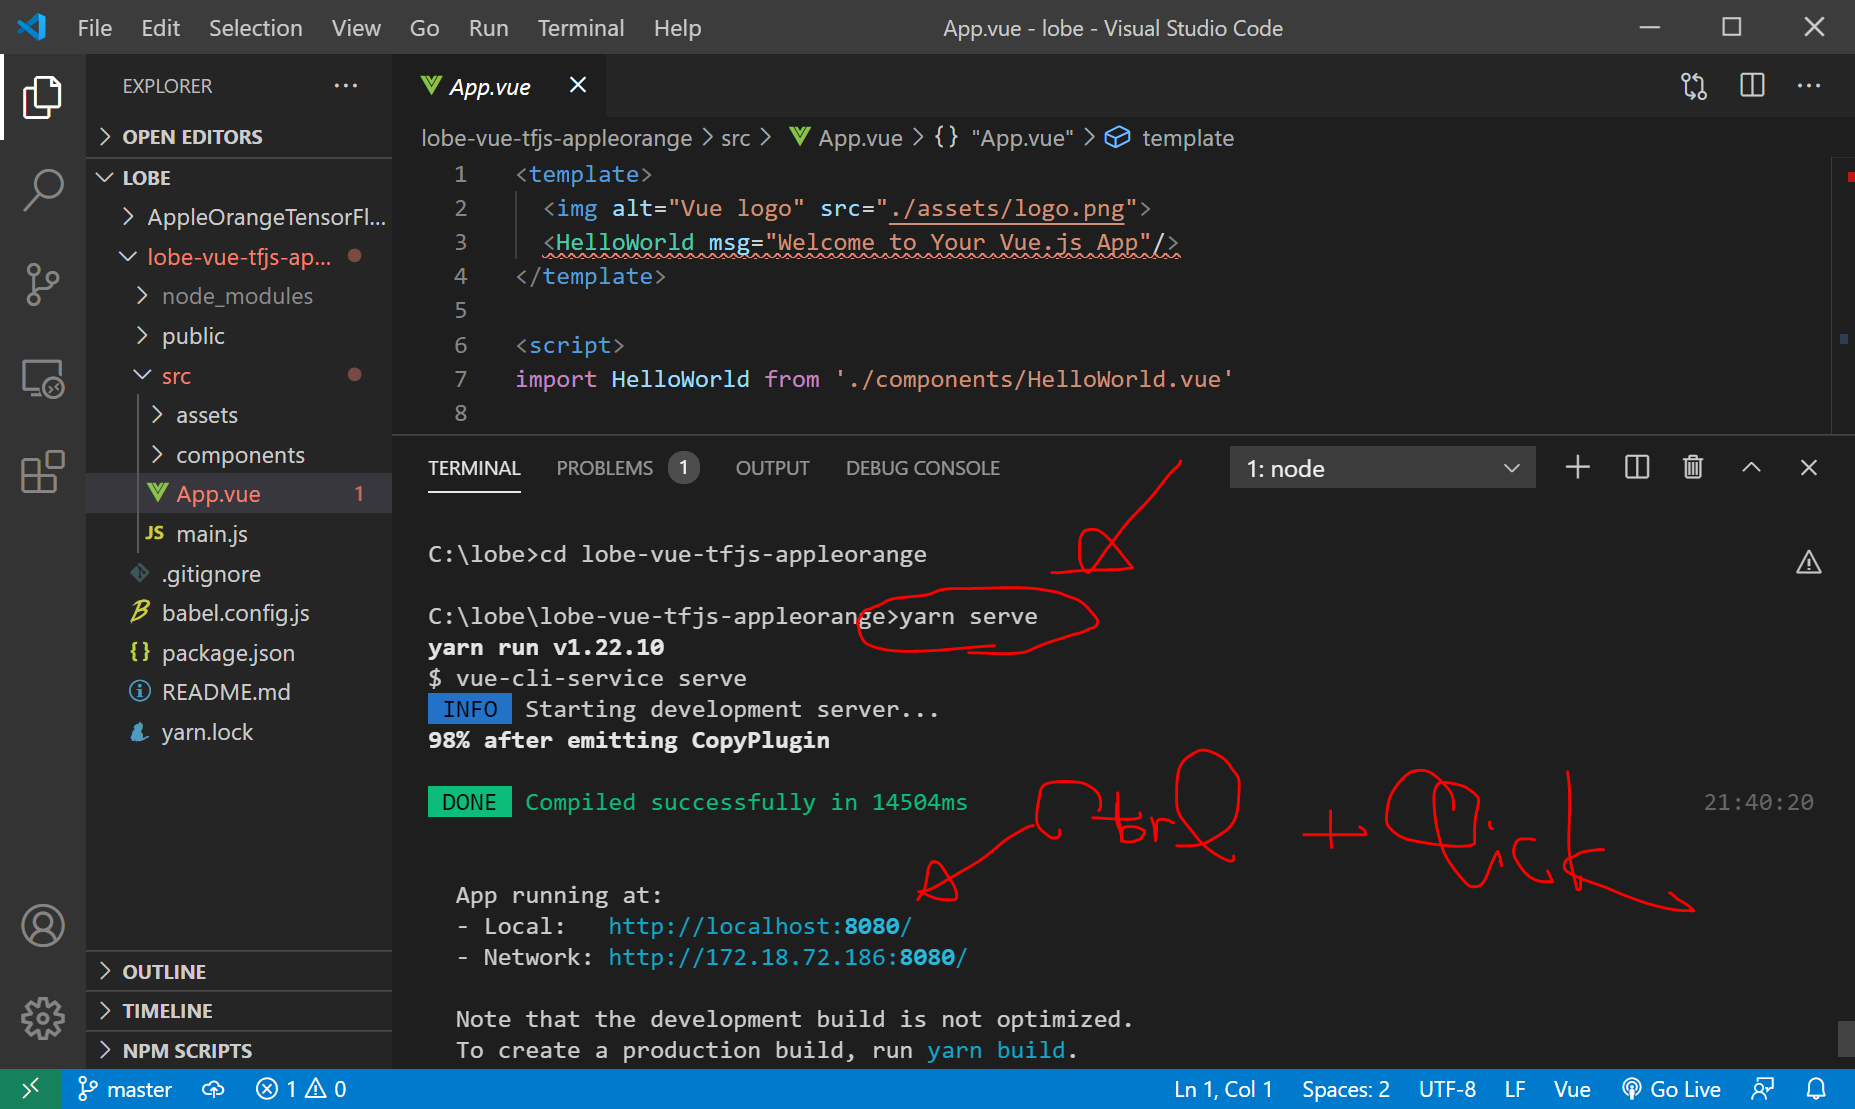This screenshot has height=1109, width=1855.
Task: Switch to the DEBUG CONSOLE tab
Action: (x=923, y=468)
